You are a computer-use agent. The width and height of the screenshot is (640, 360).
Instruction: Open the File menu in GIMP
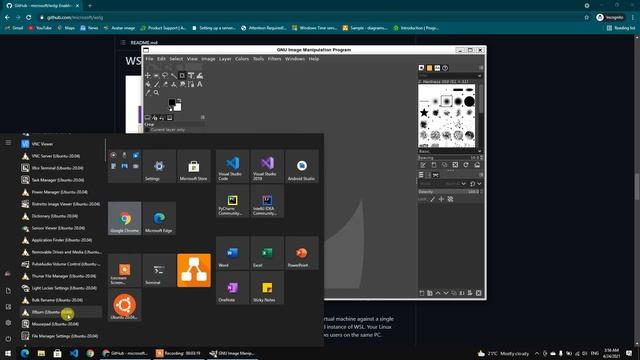[x=149, y=59]
